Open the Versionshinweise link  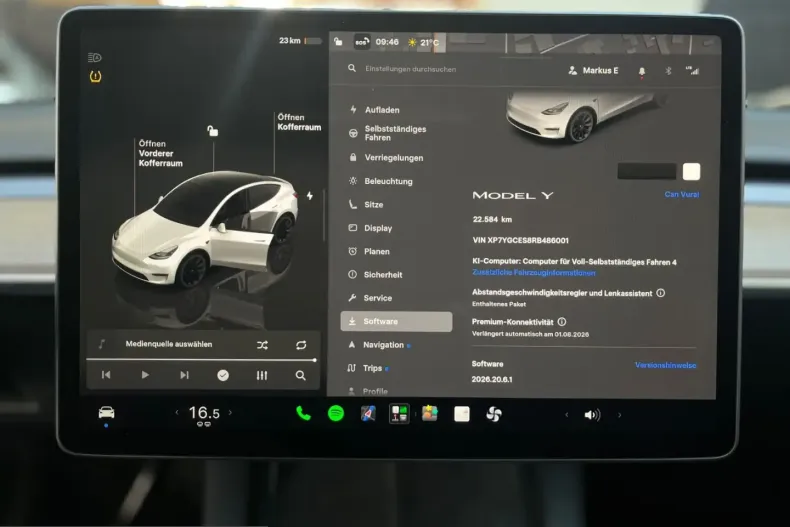[x=666, y=365]
